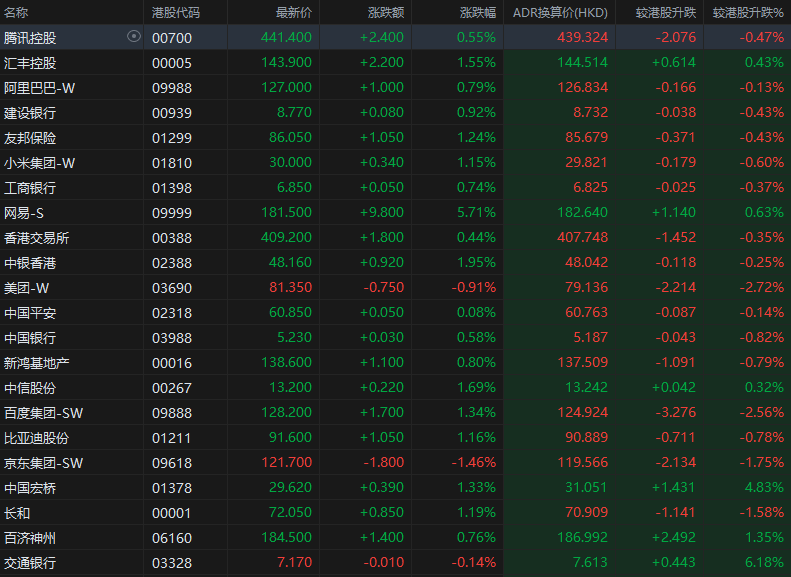Click ADR premium -0.47%
The height and width of the screenshot is (577, 791).
(762, 37)
